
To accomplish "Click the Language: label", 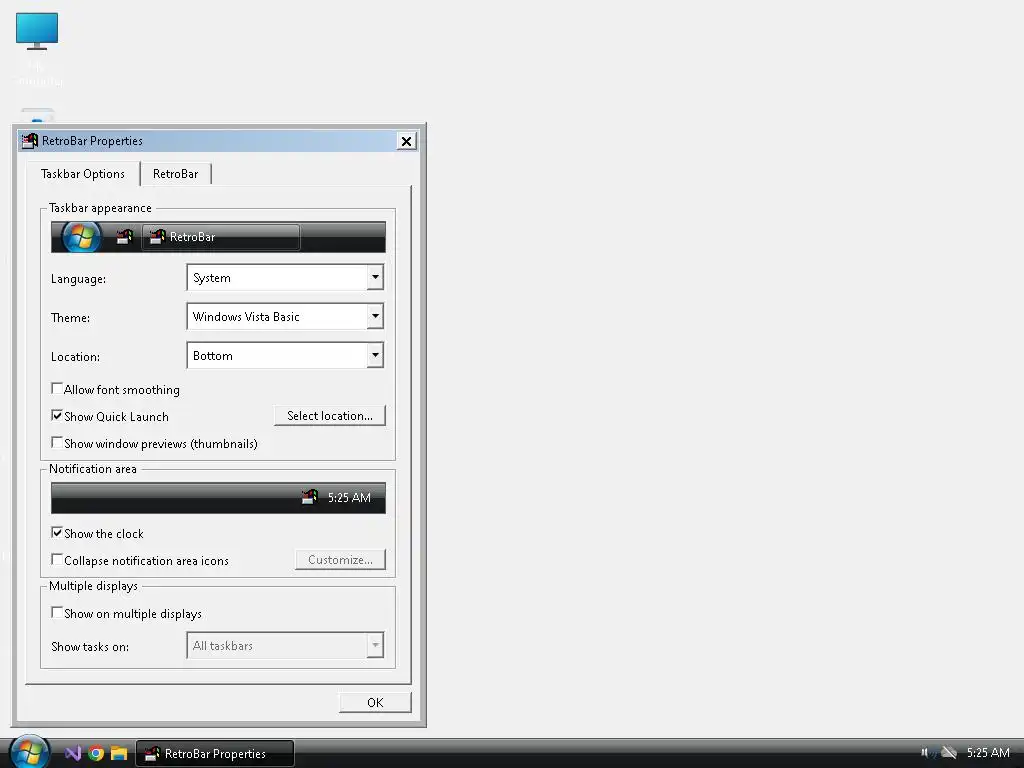I will tap(78, 279).
